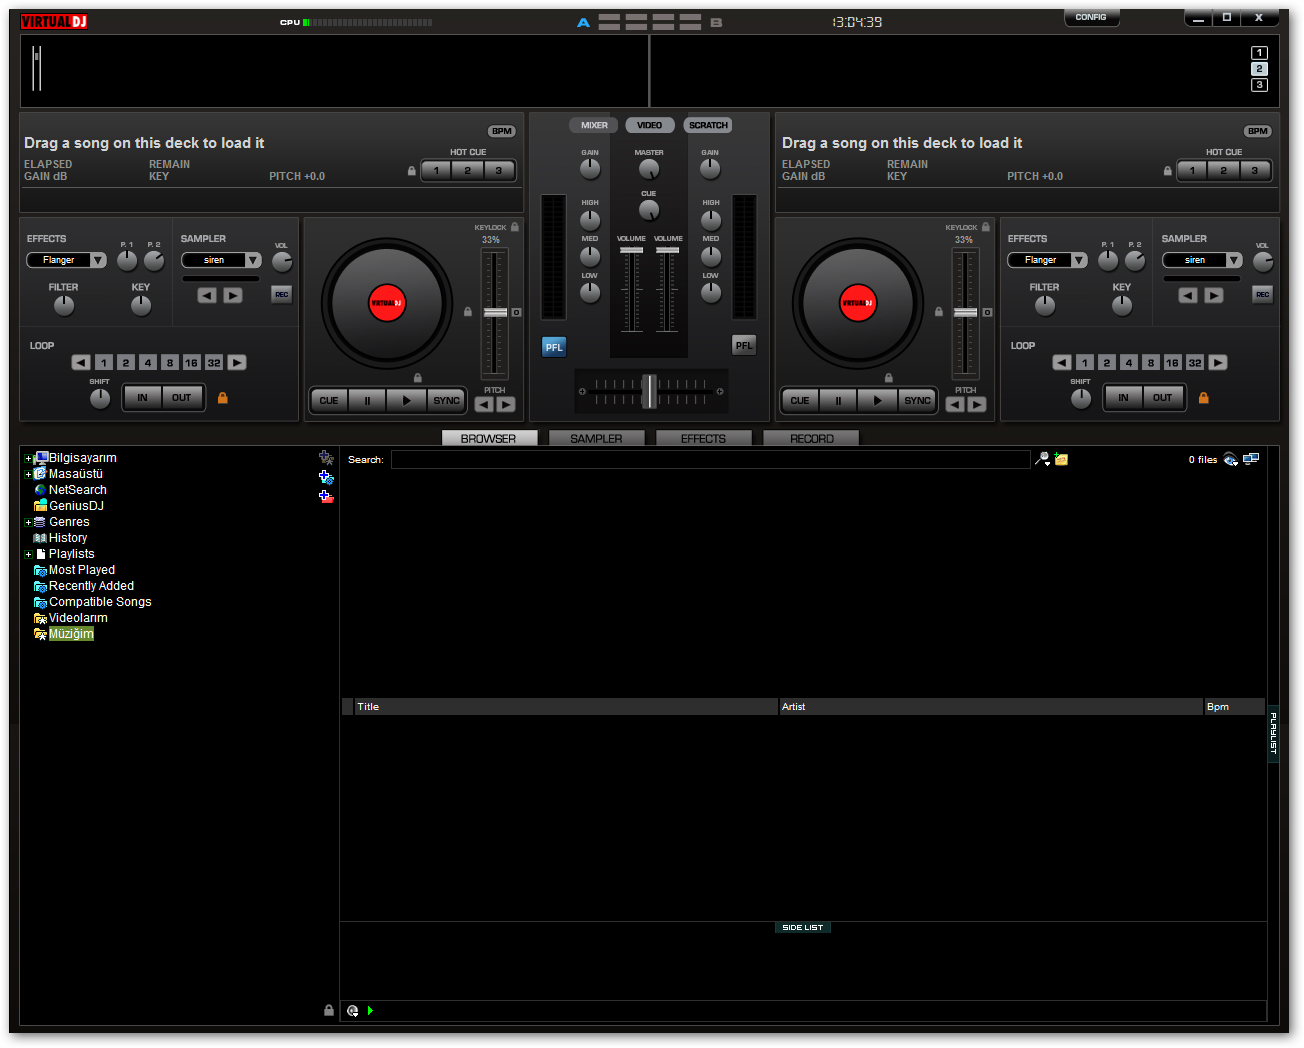The width and height of the screenshot is (1304, 1048).
Task: Open right deck siren sampler dropdown
Action: point(1202,260)
